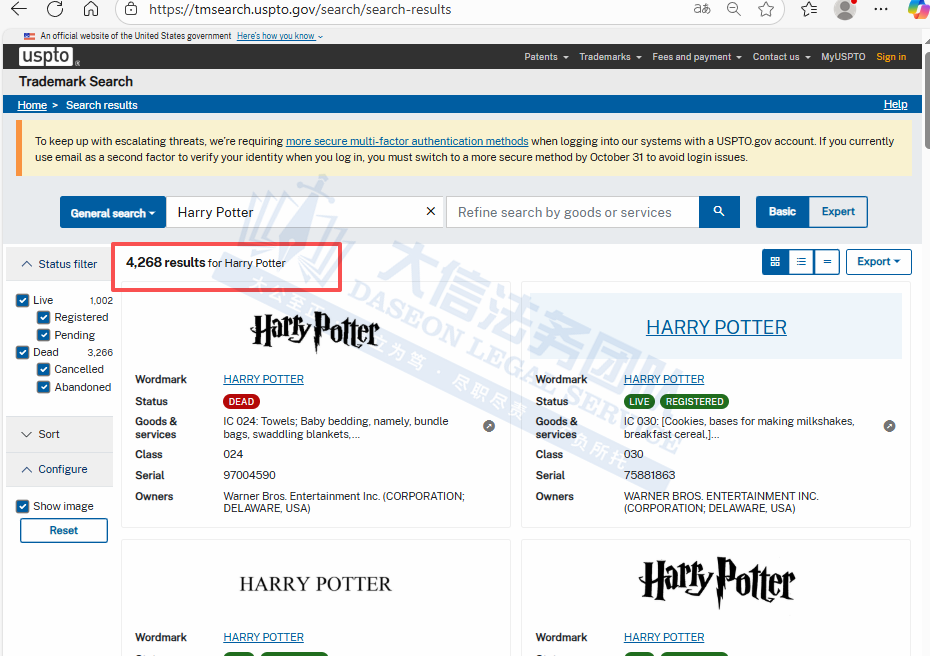Go back with the browser back arrow

19,8
